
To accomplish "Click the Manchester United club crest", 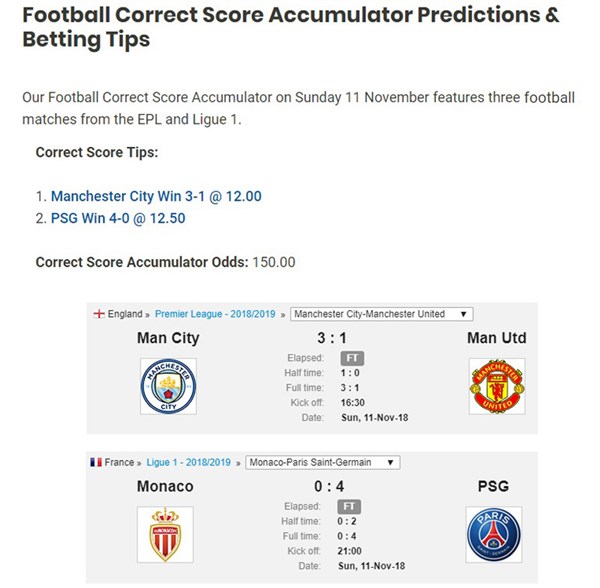I will pos(497,386).
